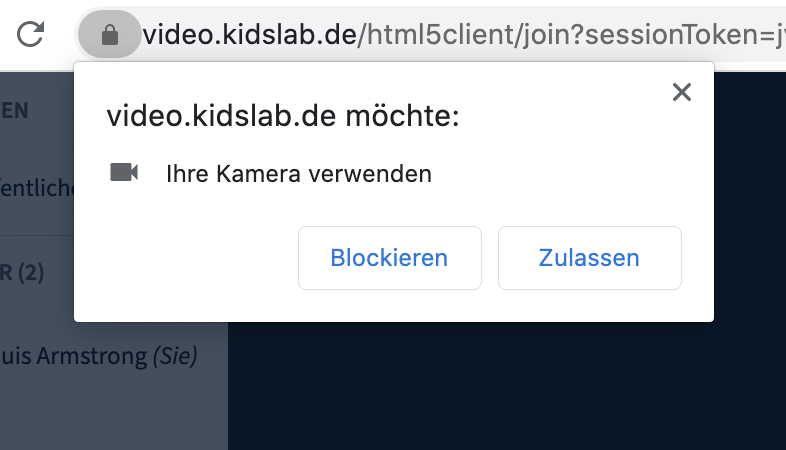Screen dimensions: 786x450
Task: Click the user list header showing (2)
Action: [x=22, y=271]
